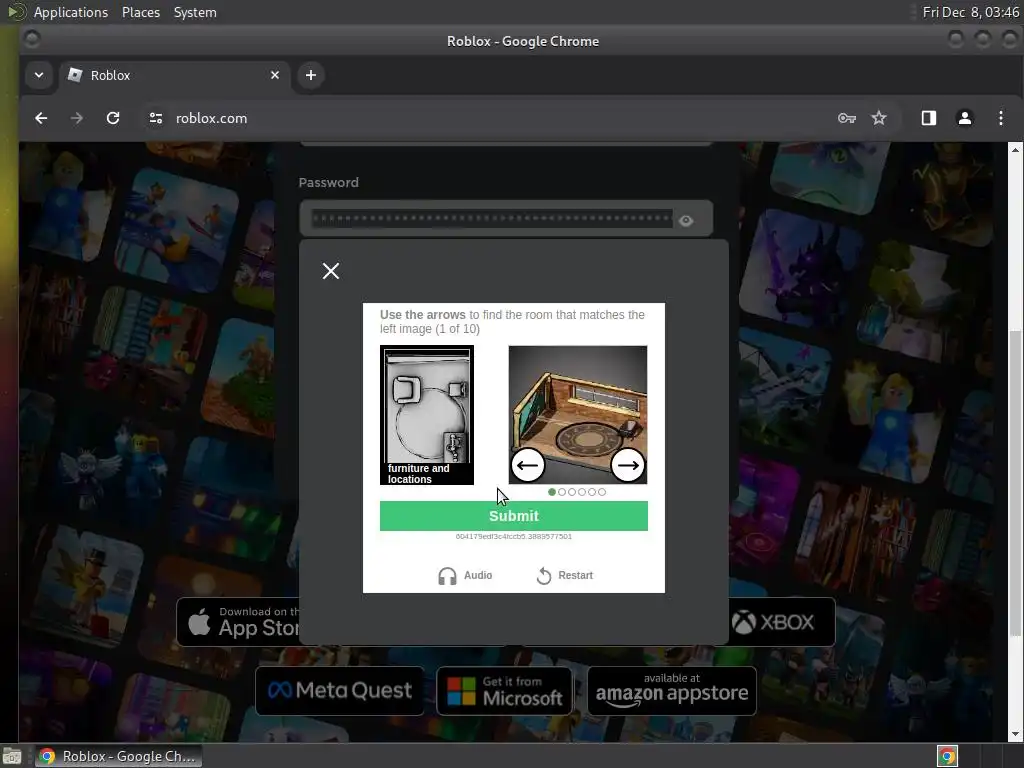This screenshot has width=1024, height=768.
Task: Open the Chrome side panel
Action: 929,118
